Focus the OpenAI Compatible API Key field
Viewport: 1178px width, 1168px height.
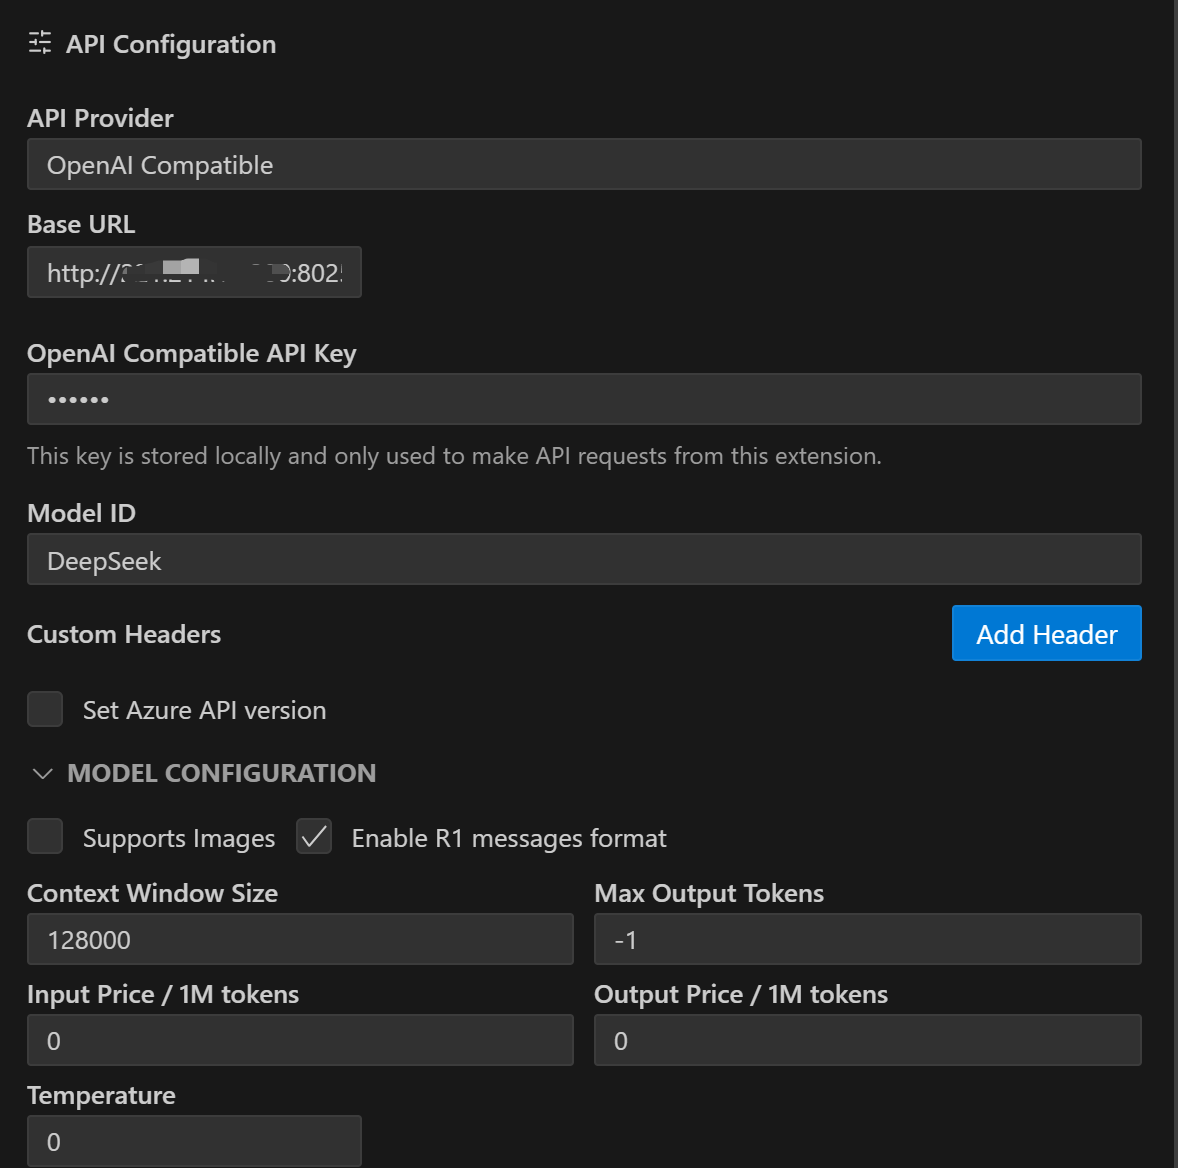point(584,400)
